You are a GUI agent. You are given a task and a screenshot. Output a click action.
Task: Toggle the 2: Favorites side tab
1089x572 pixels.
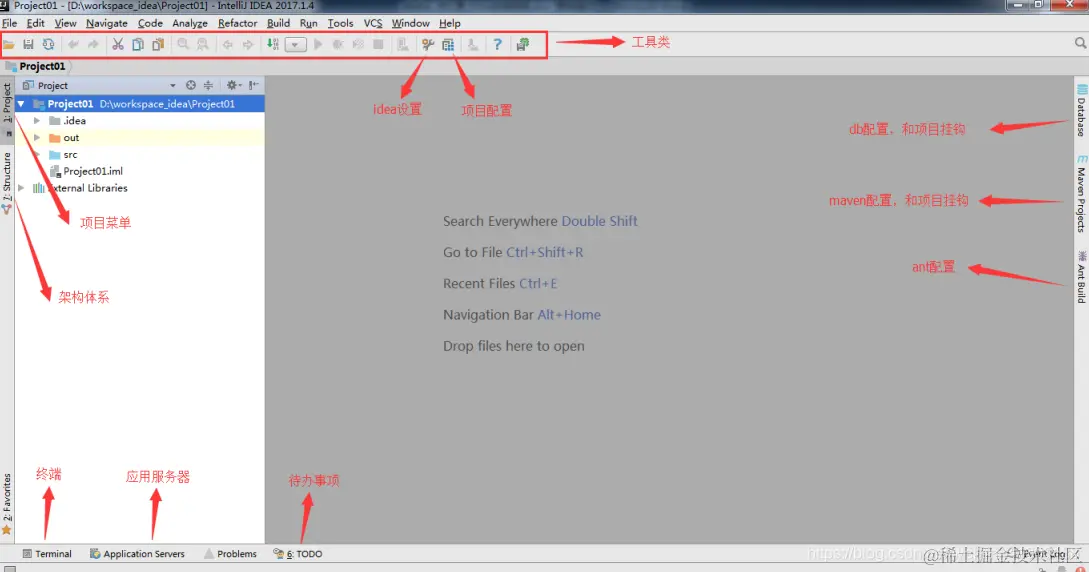click(x=7, y=503)
